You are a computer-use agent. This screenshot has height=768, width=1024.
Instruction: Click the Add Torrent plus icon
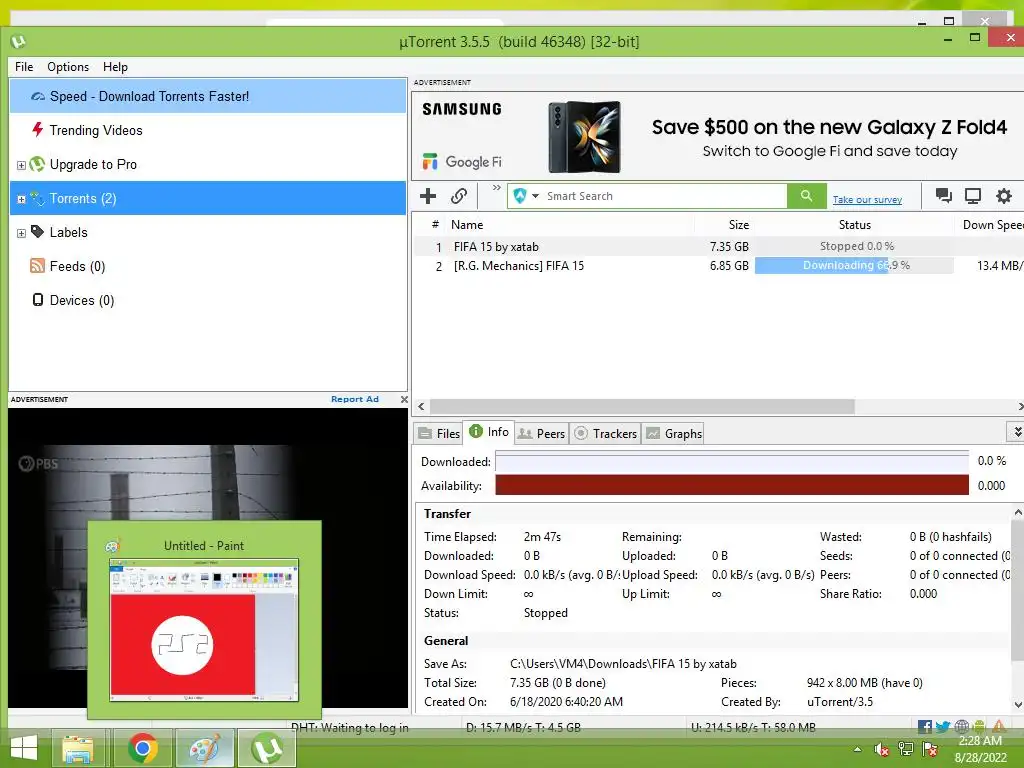pos(428,196)
